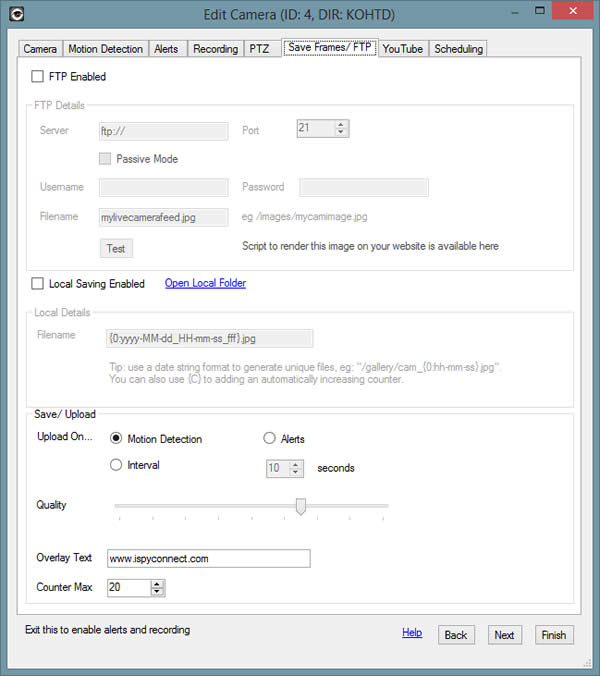The height and width of the screenshot is (676, 600).
Task: Open the Scheduling tab
Action: coord(458,49)
